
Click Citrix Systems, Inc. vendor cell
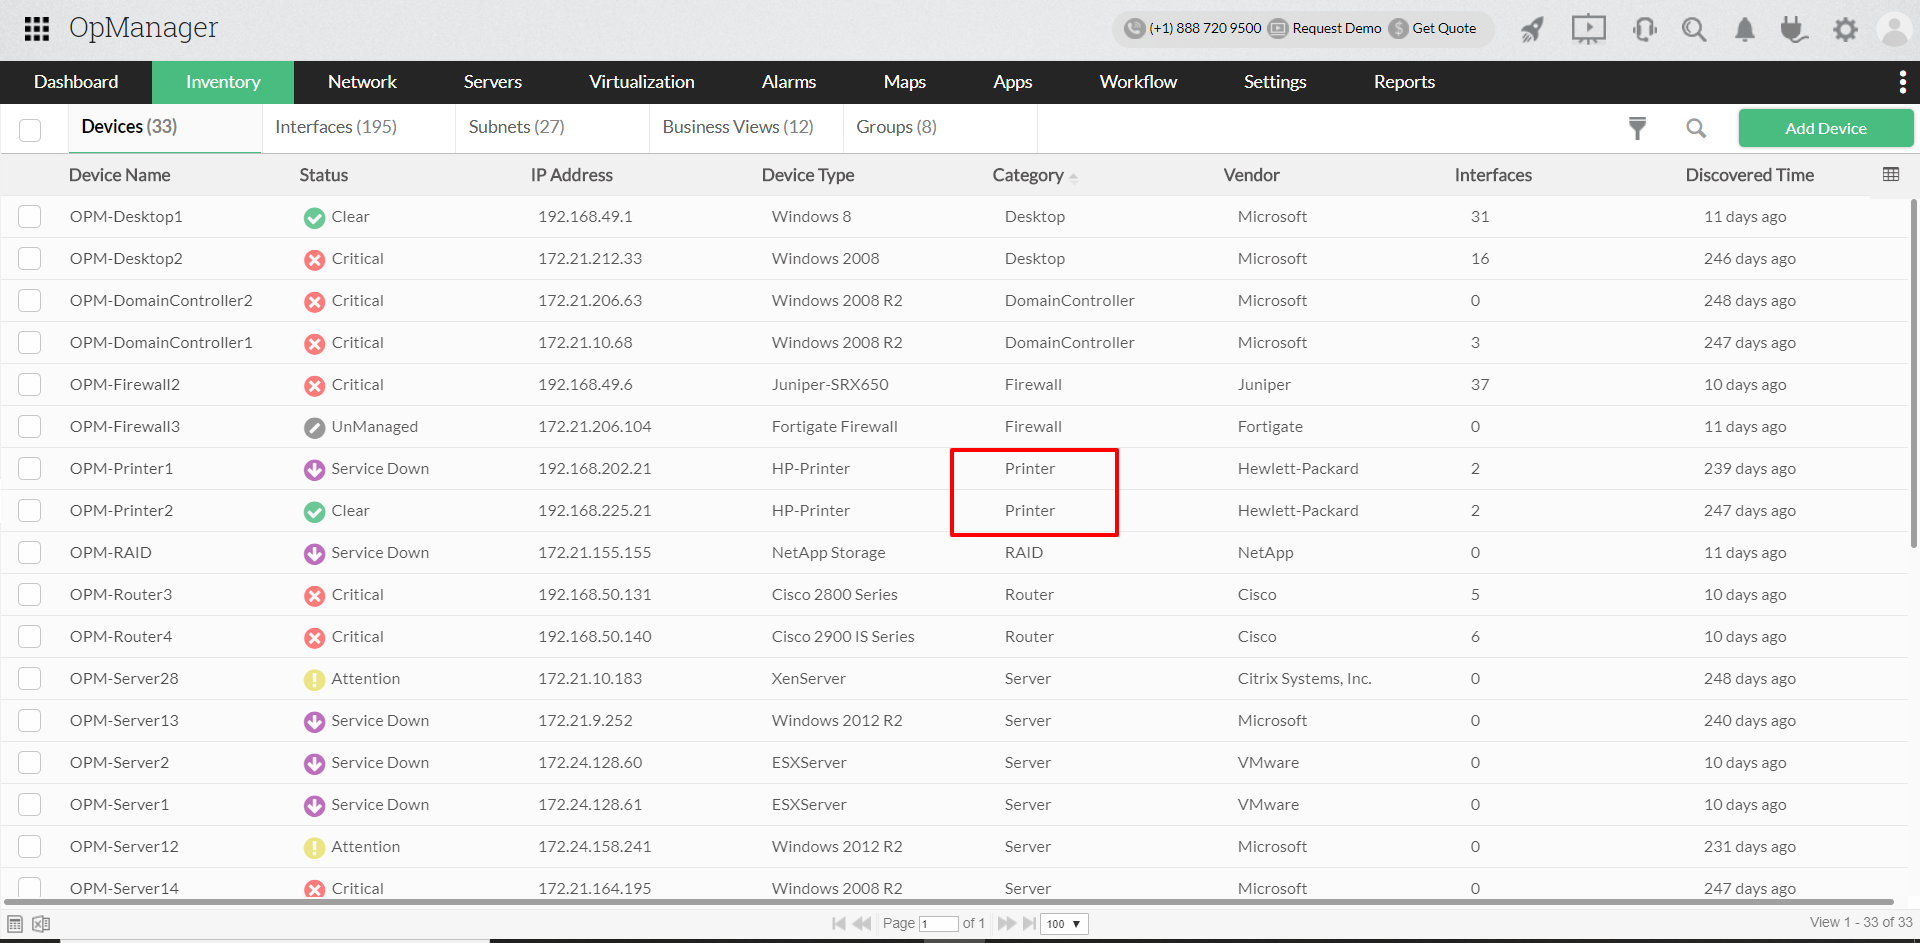click(1304, 679)
